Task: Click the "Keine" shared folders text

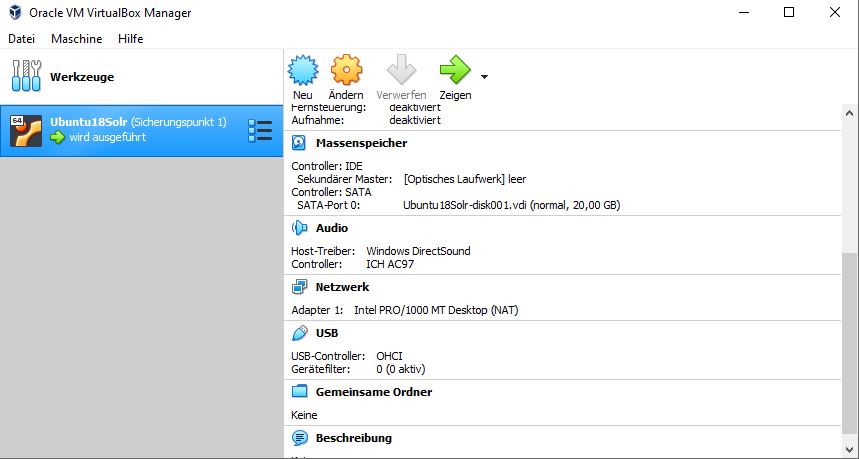Action: (x=304, y=415)
